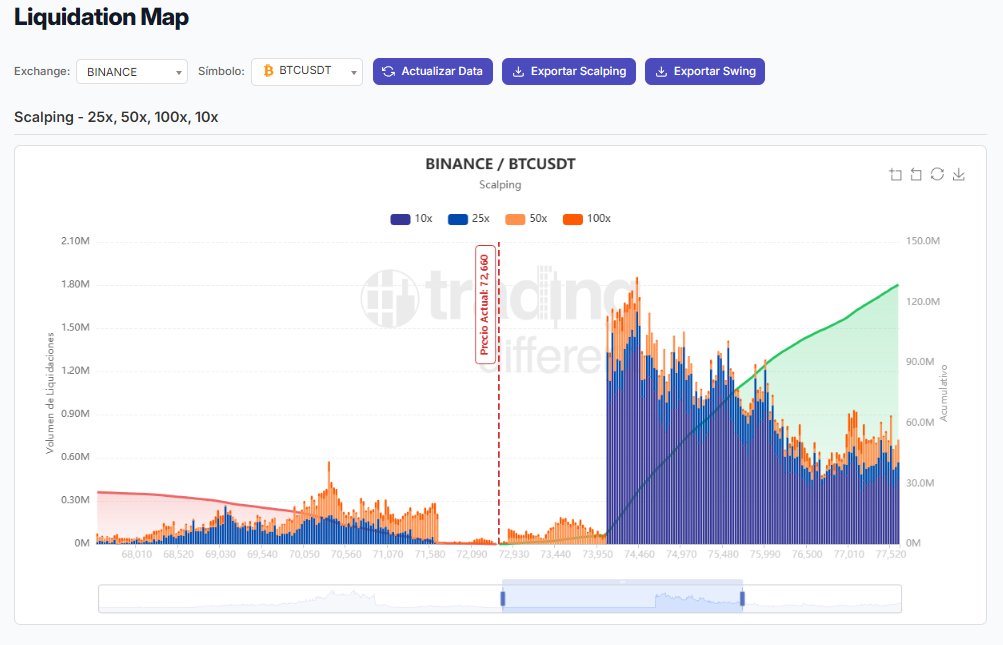1003x645 pixels.
Task: Click the restore/refresh chart icon
Action: (937, 174)
